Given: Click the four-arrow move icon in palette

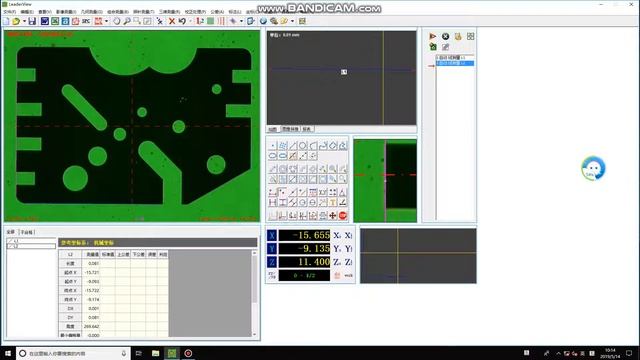Looking at the screenshot, I should [x=333, y=216].
